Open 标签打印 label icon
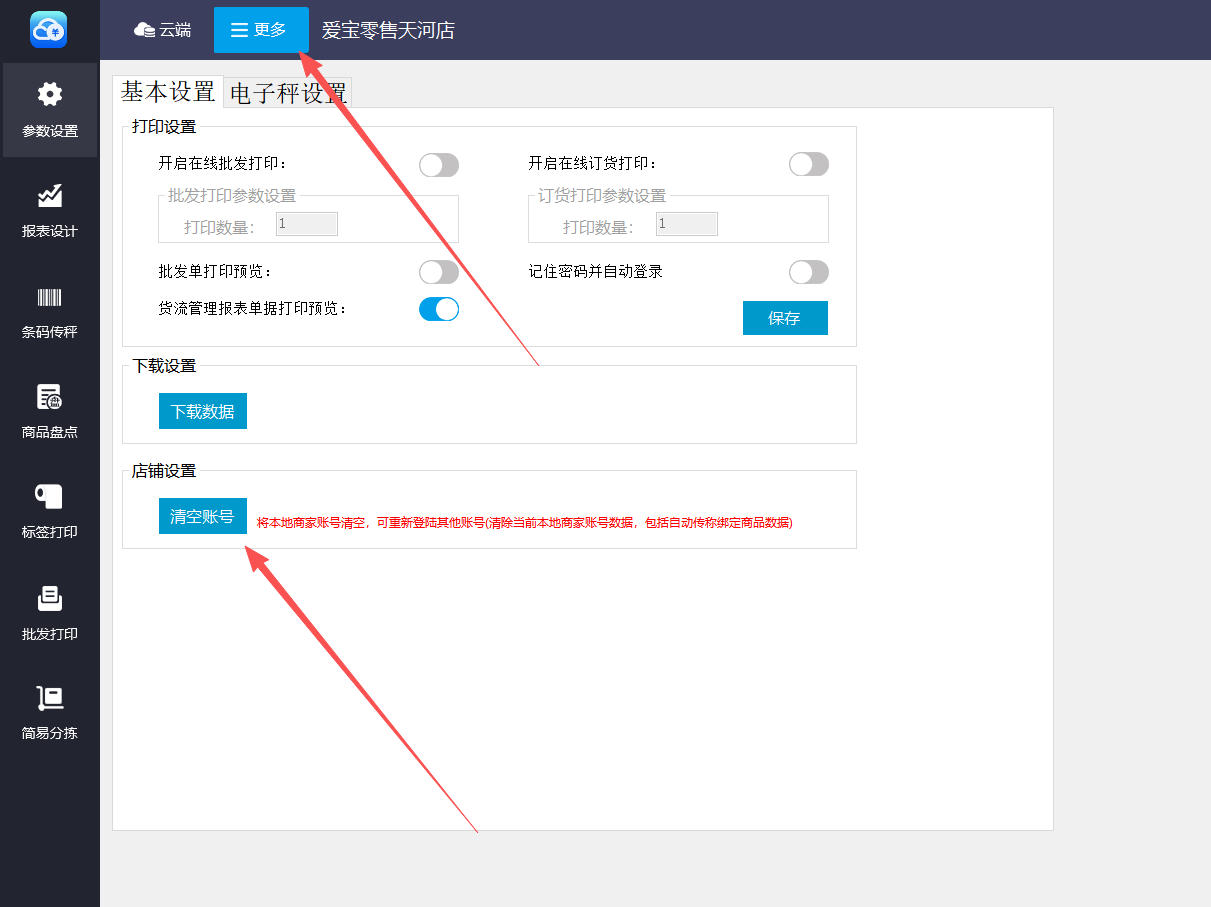Screen dimensions: 1211x907 (49, 497)
